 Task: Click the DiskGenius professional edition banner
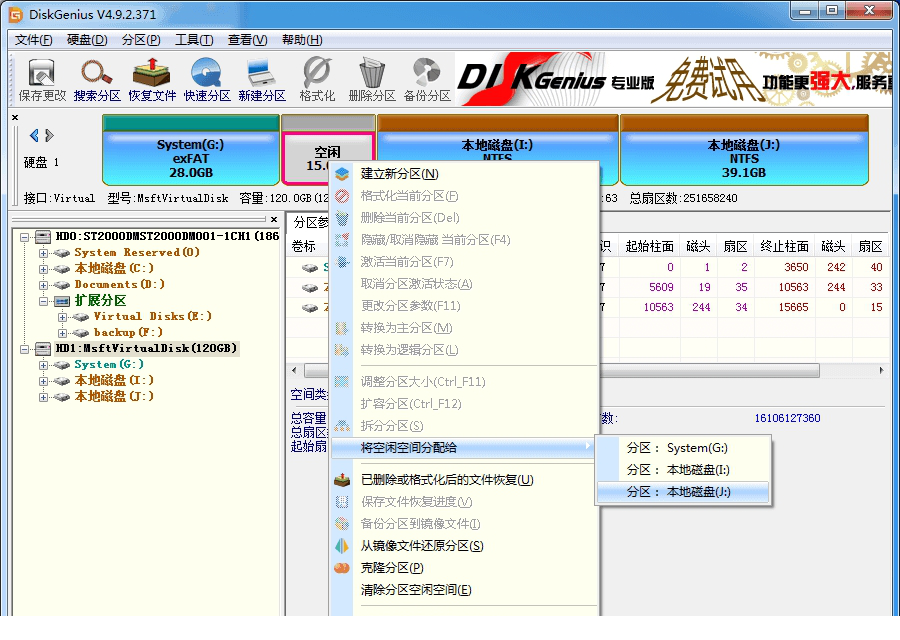(x=673, y=79)
